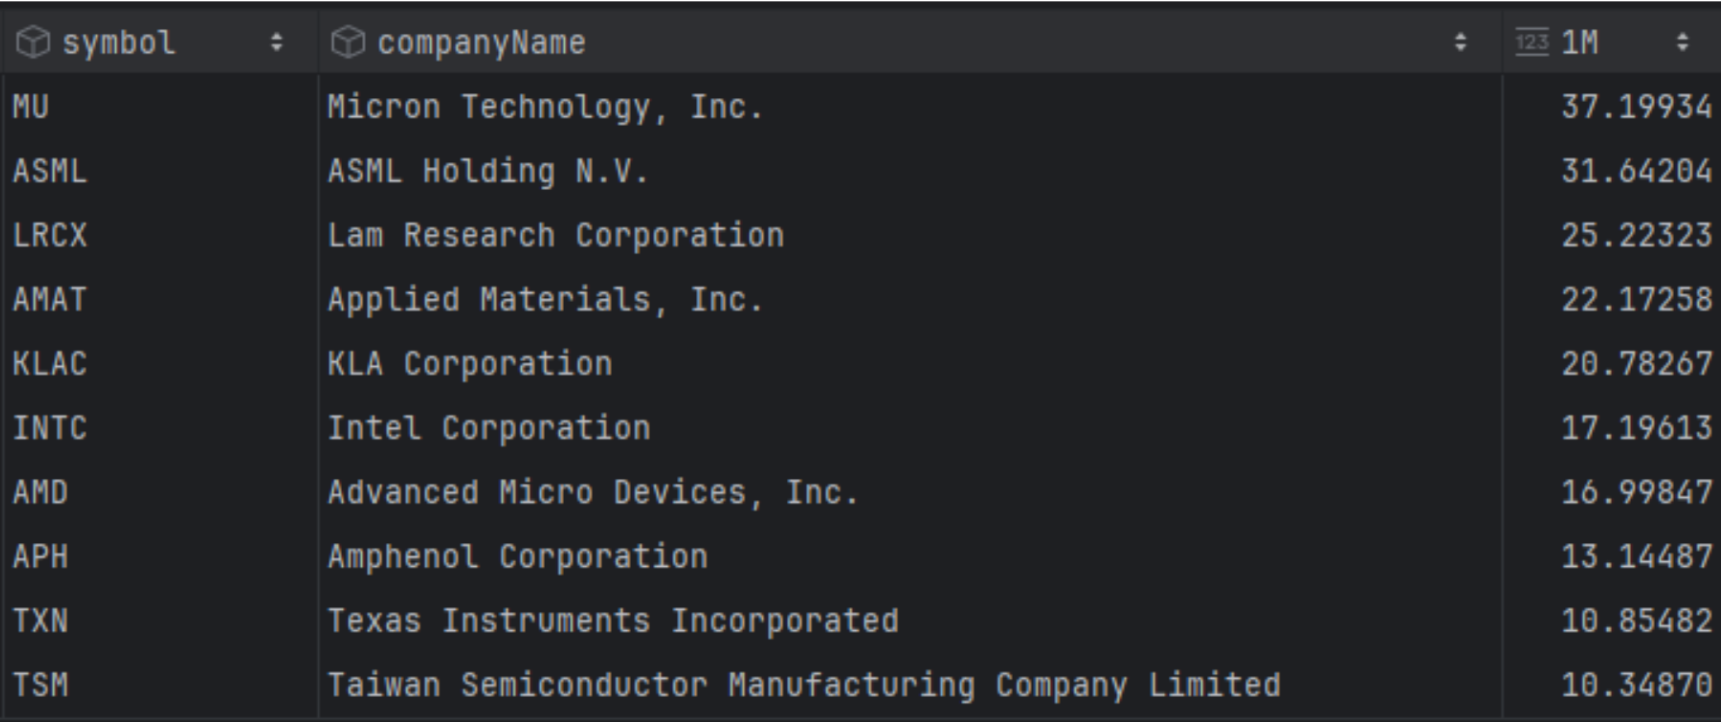Select the MU symbol cell
1721x722 pixels.
(31, 107)
